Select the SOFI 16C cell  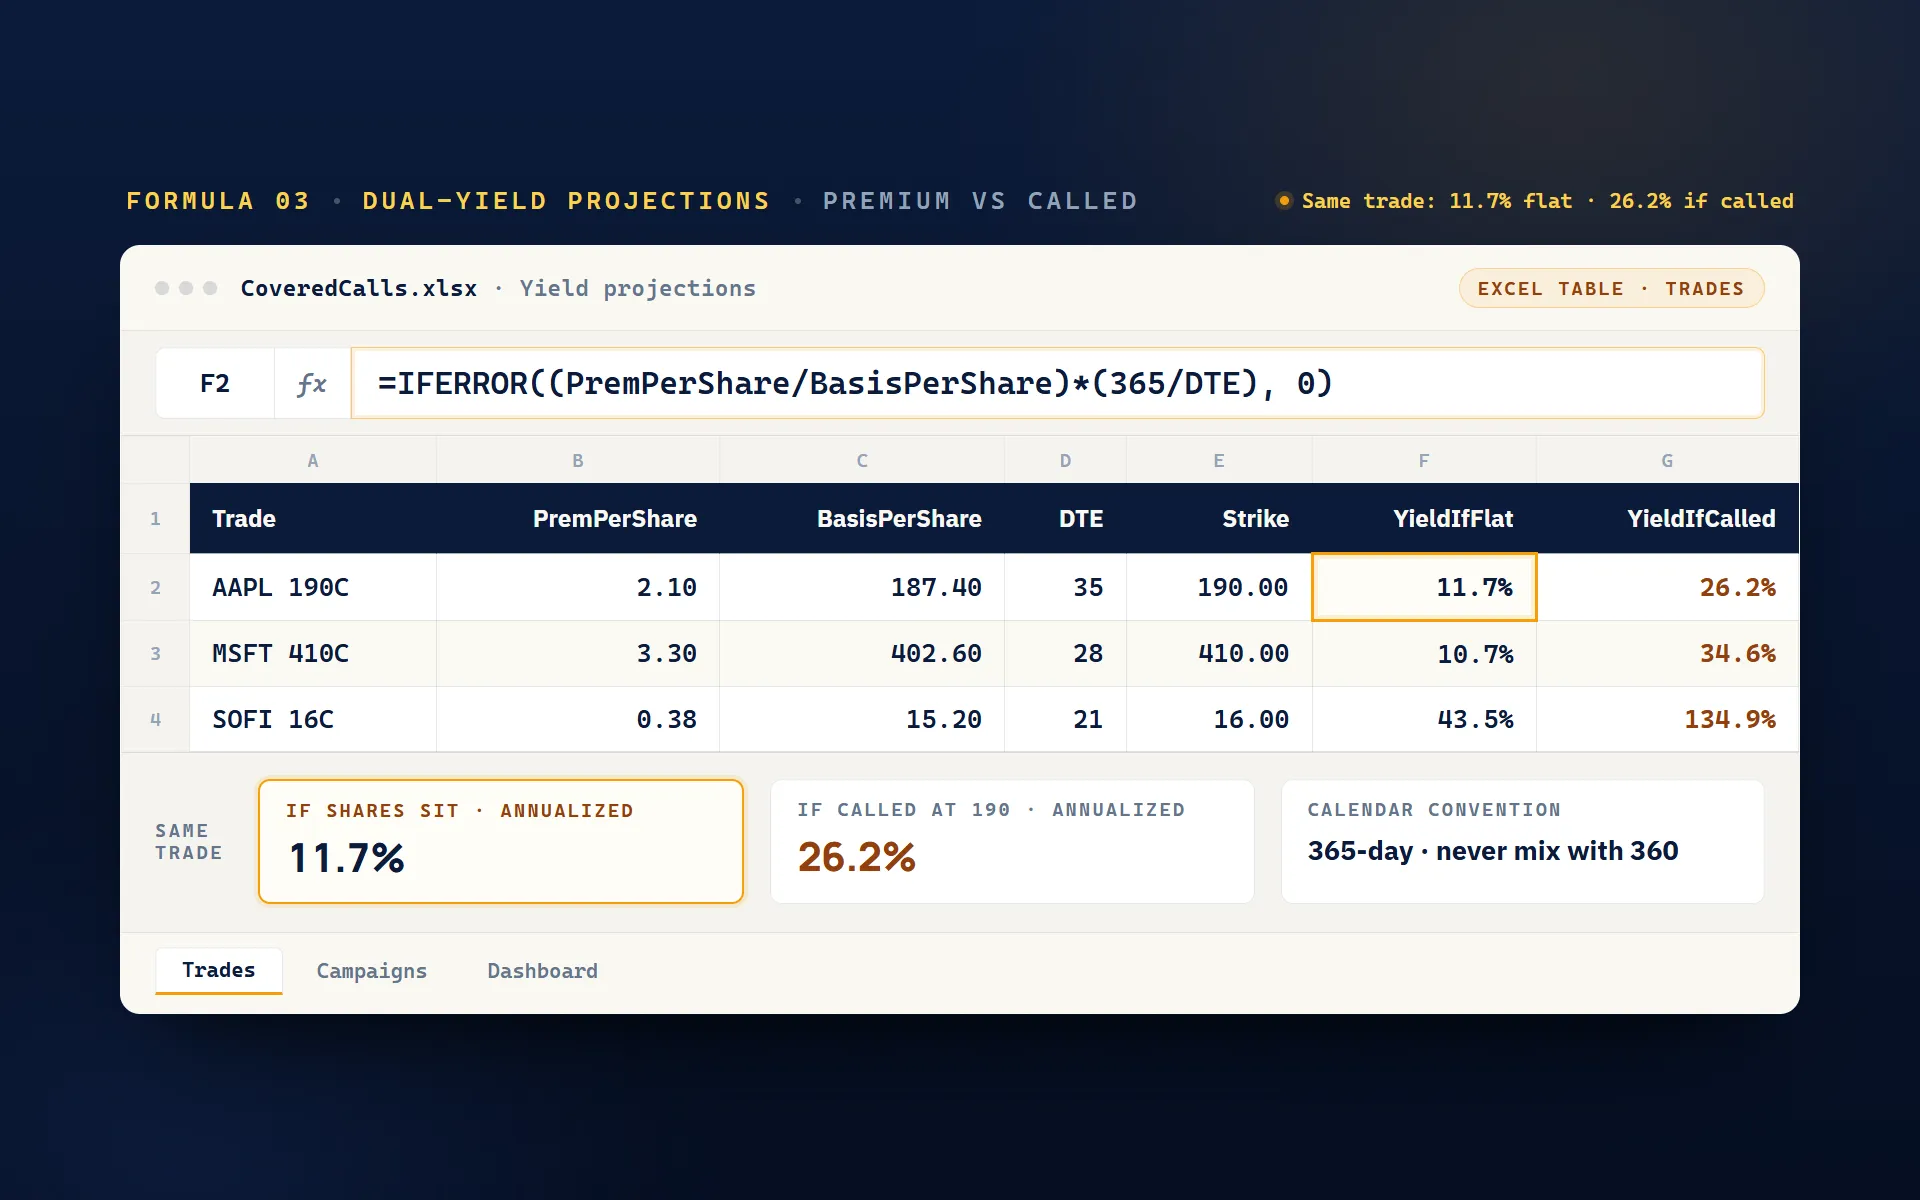point(313,719)
